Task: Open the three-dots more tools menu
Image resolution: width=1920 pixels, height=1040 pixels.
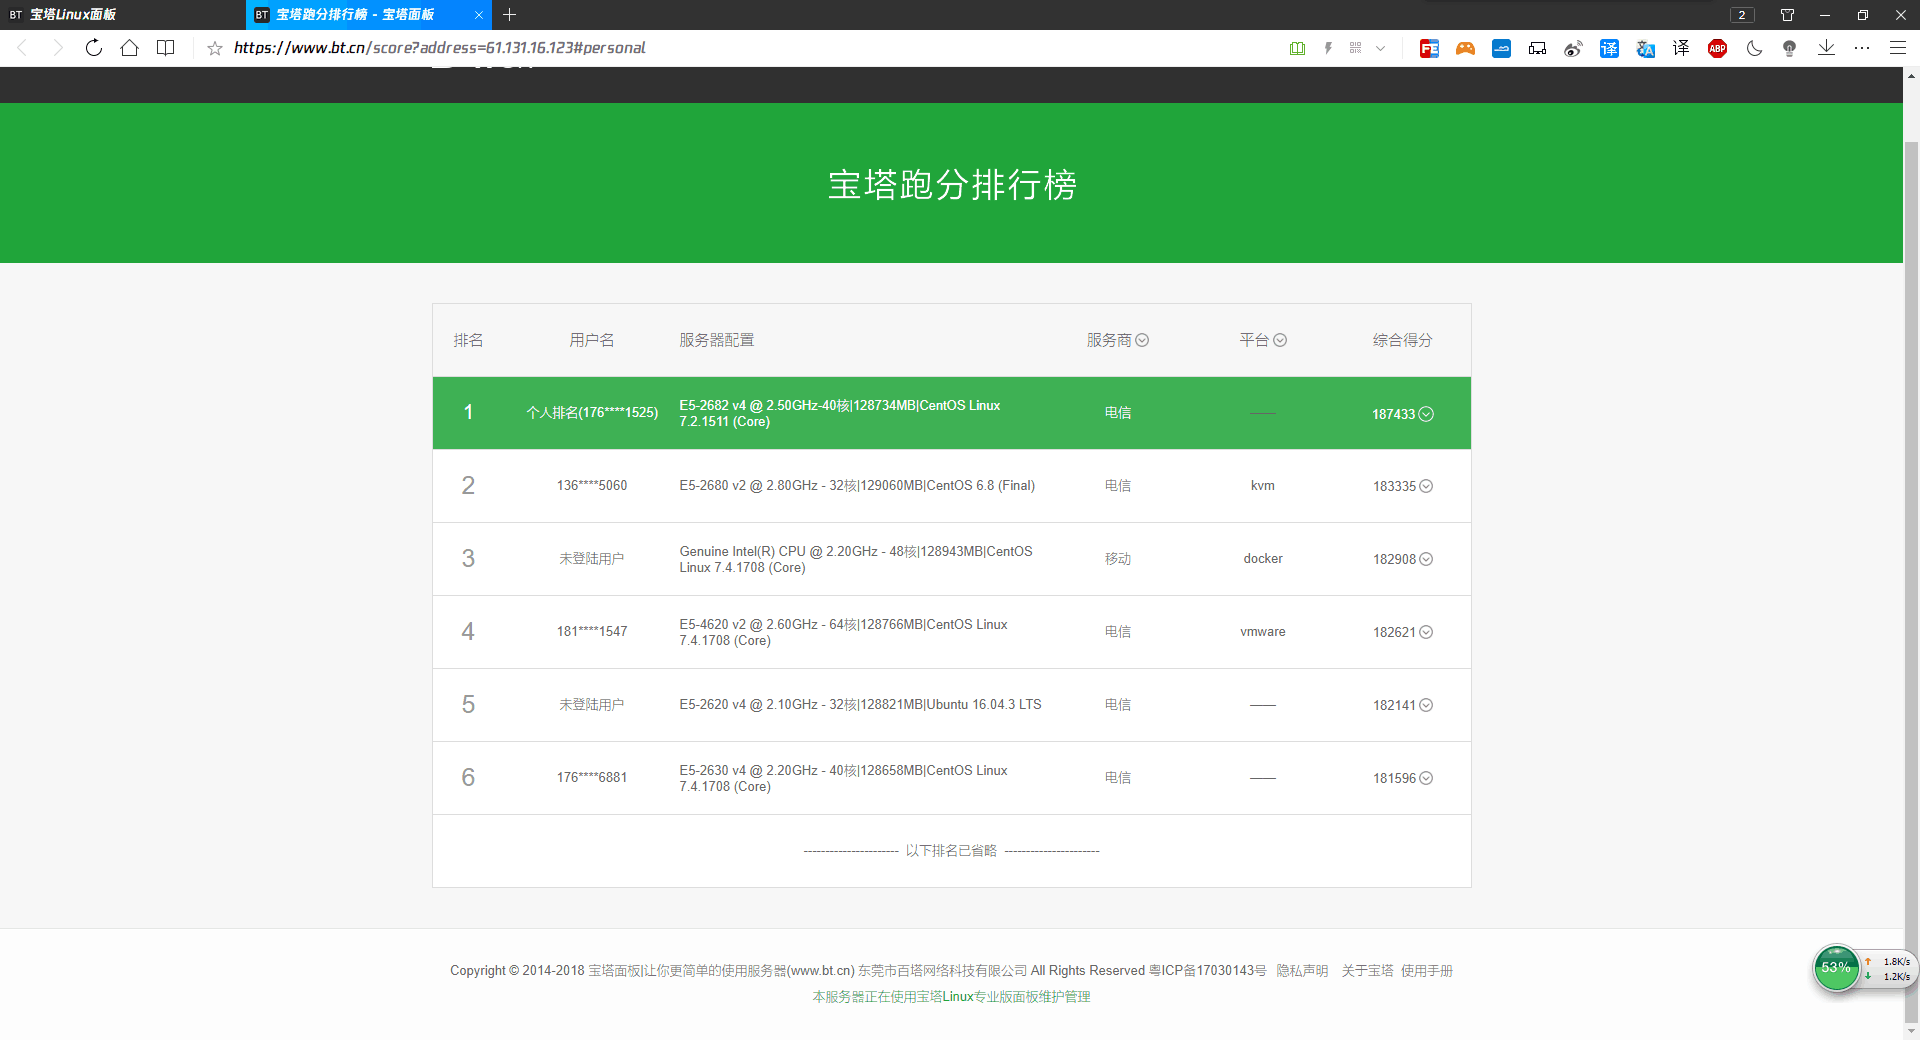Action: click(x=1861, y=48)
